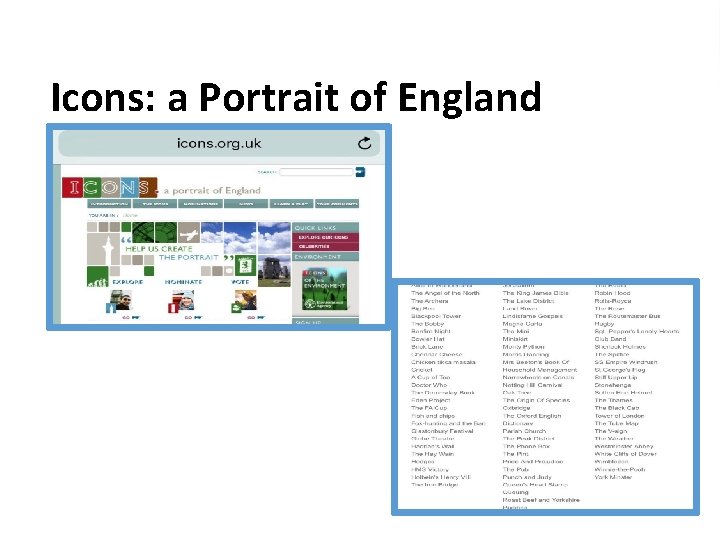Select Parish Church in the list

524,431
